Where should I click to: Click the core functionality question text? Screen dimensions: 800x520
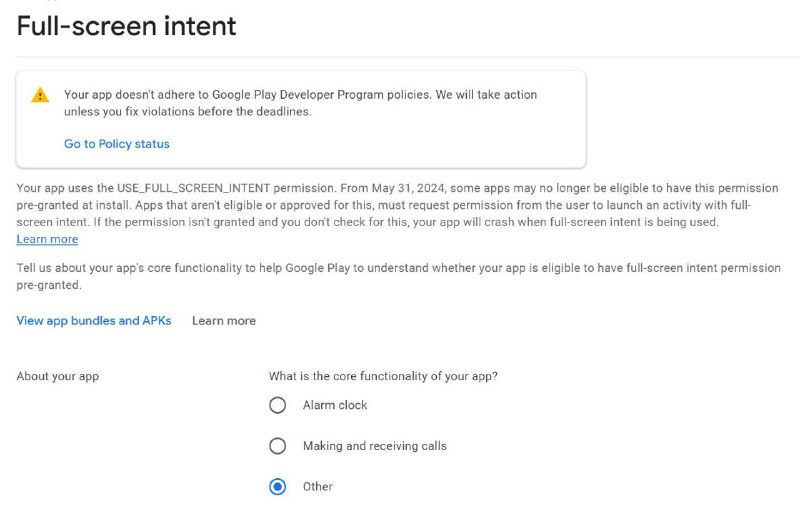tap(383, 376)
